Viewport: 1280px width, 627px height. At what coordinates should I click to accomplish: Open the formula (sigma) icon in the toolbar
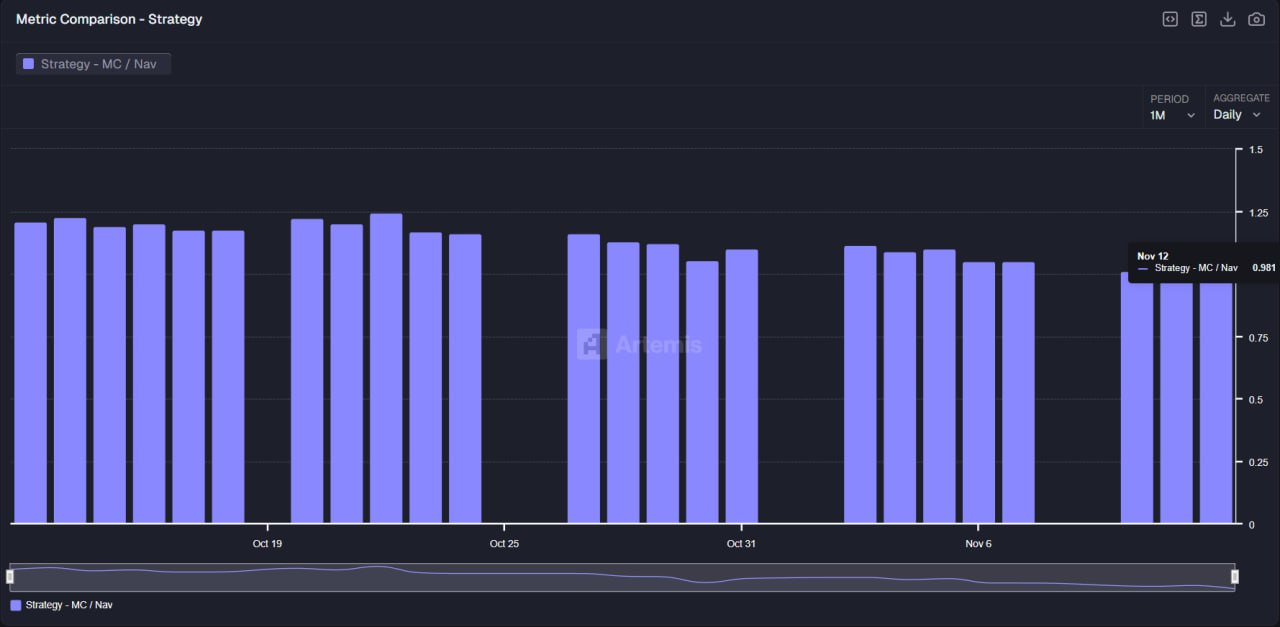(1198, 19)
